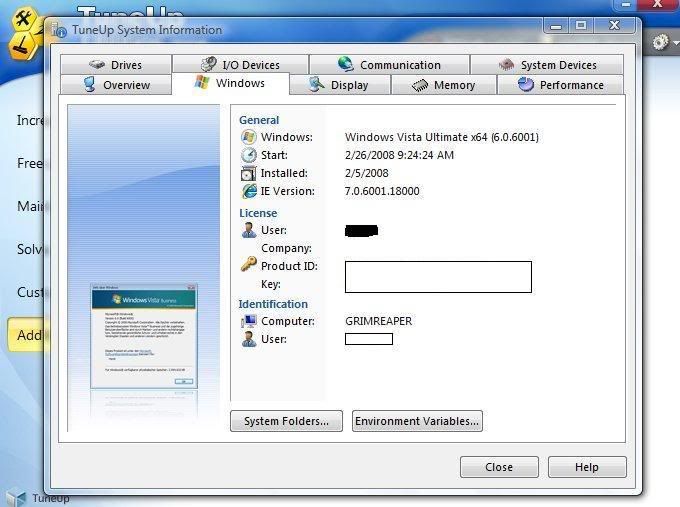The height and width of the screenshot is (507, 680).
Task: Select computer name GRIMREAPER
Action: [379, 321]
